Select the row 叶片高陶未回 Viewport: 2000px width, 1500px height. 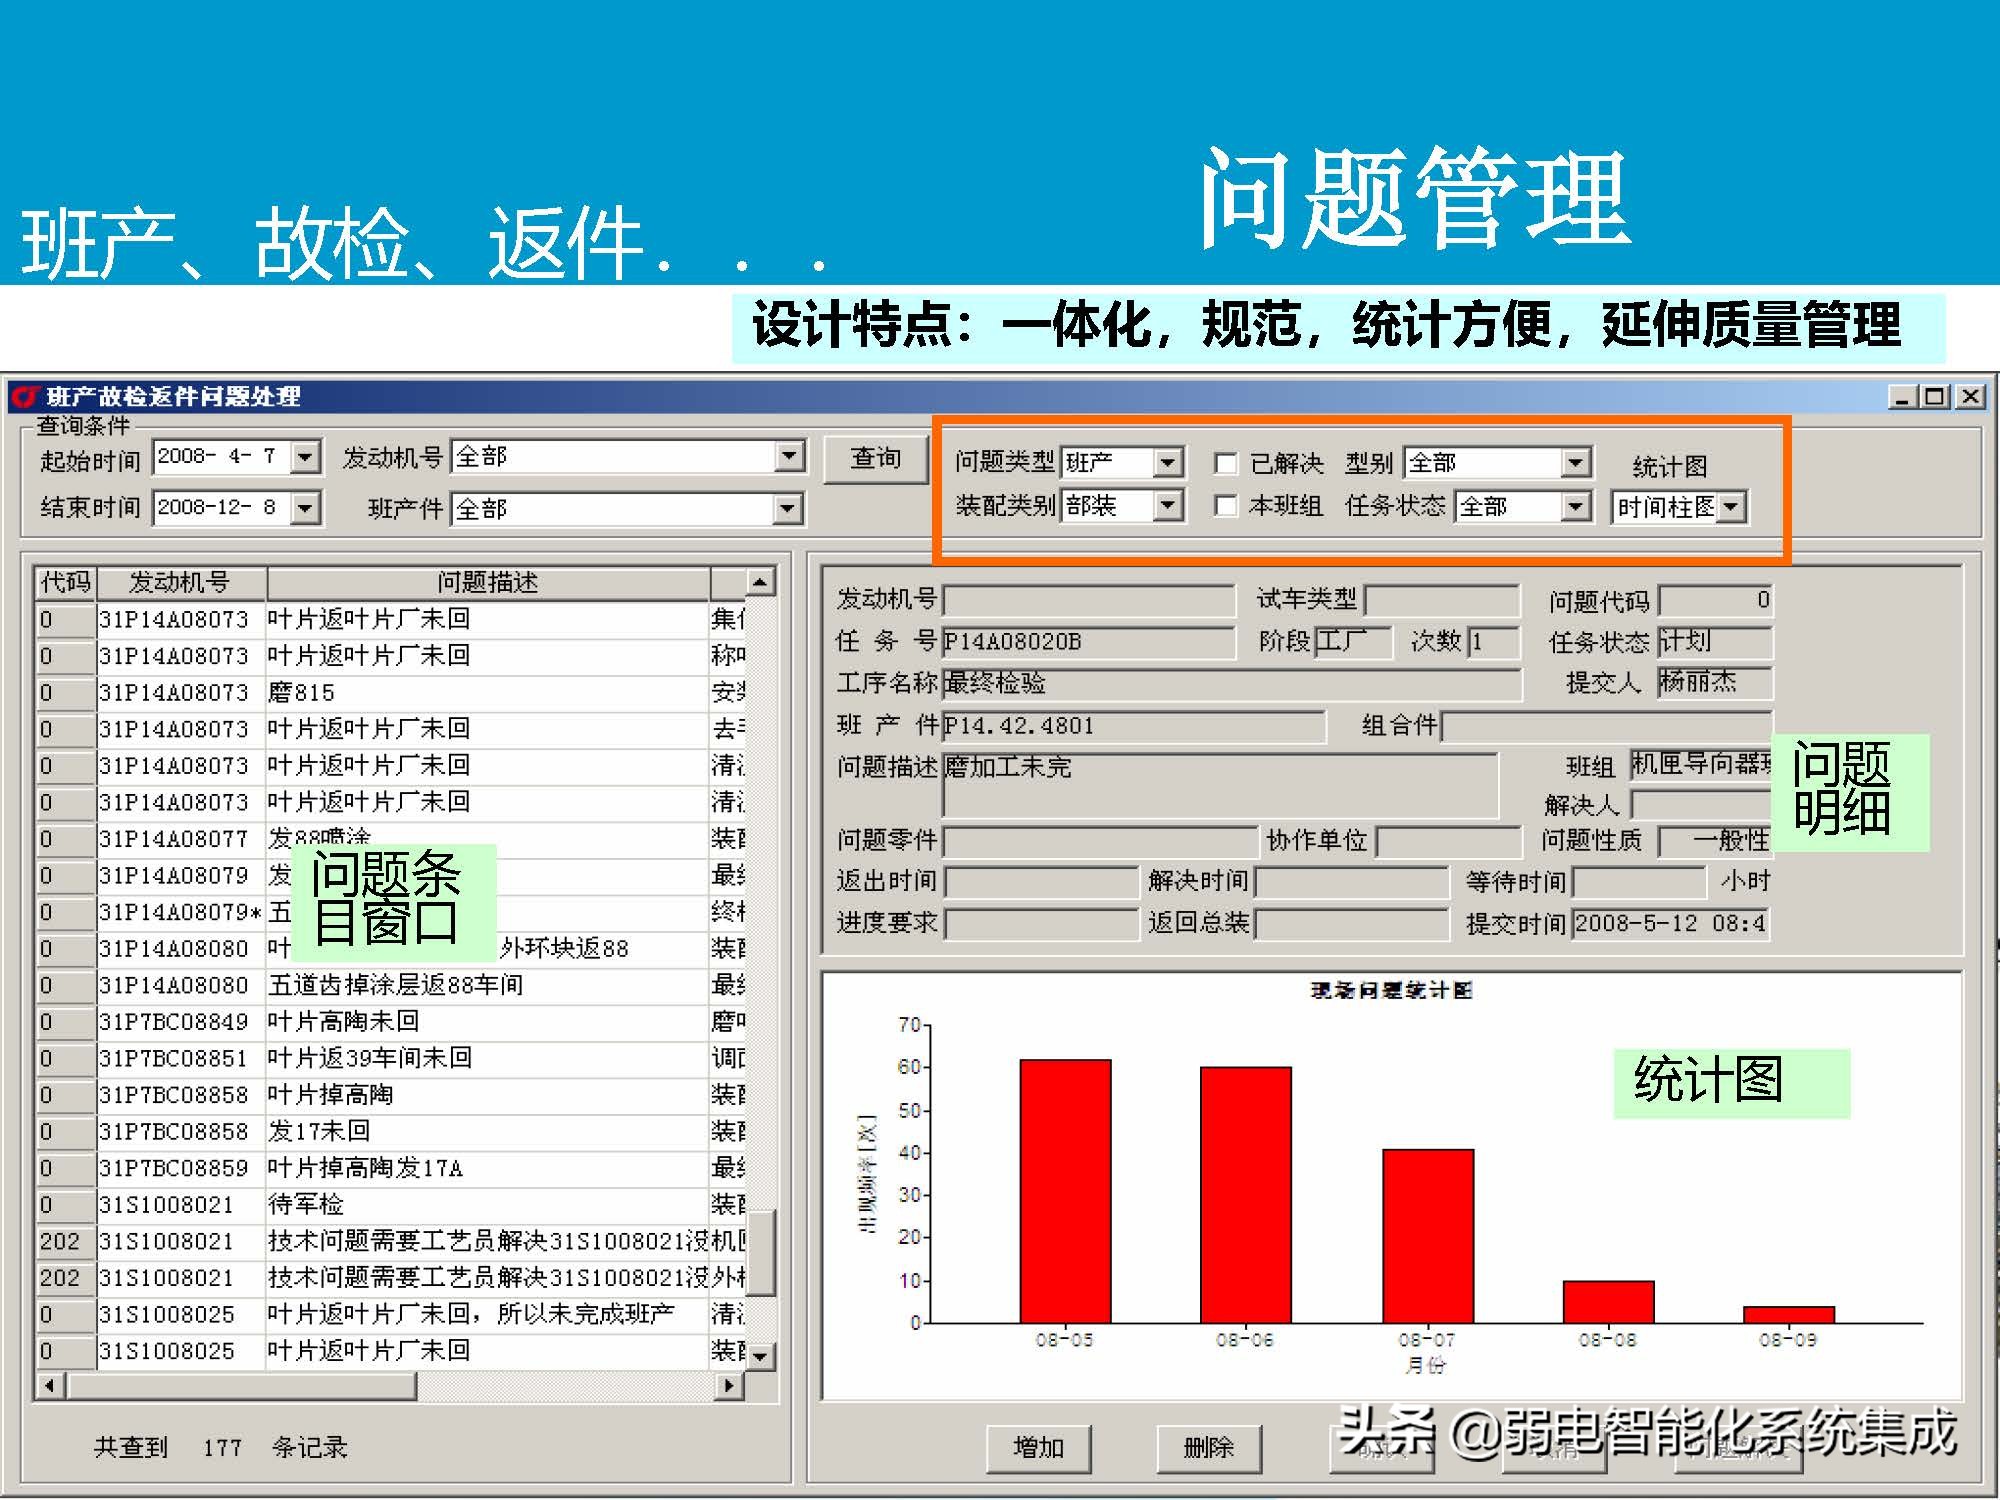[x=390, y=1021]
